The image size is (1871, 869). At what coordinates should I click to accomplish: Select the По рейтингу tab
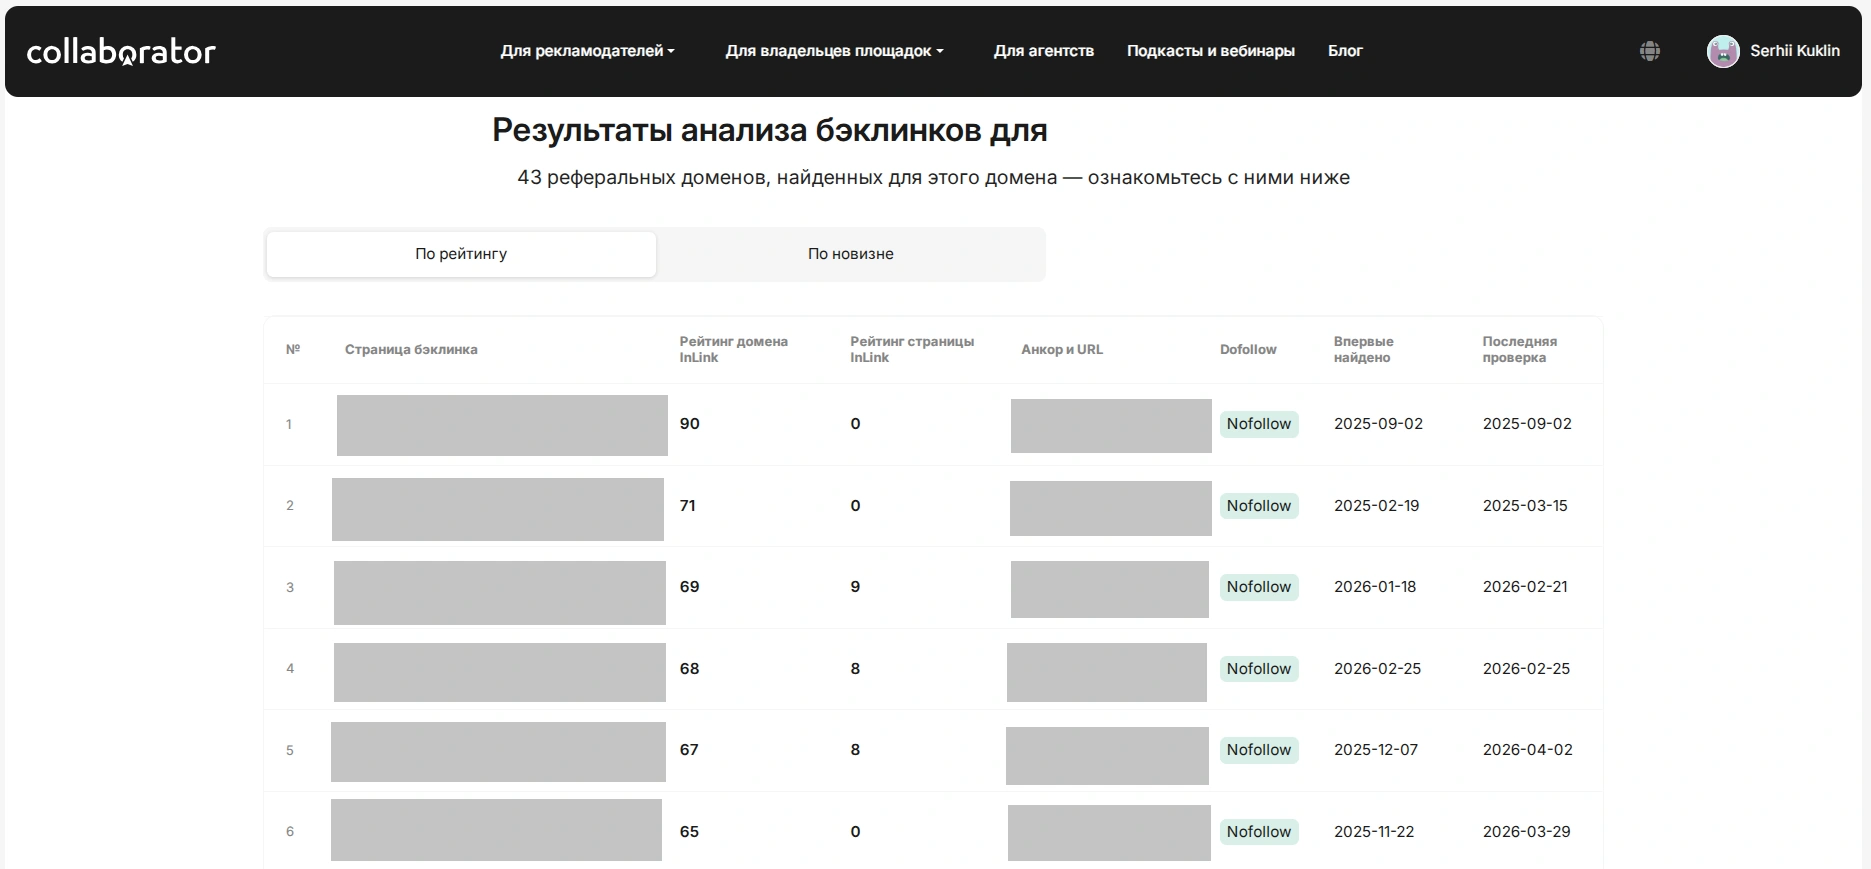(461, 254)
